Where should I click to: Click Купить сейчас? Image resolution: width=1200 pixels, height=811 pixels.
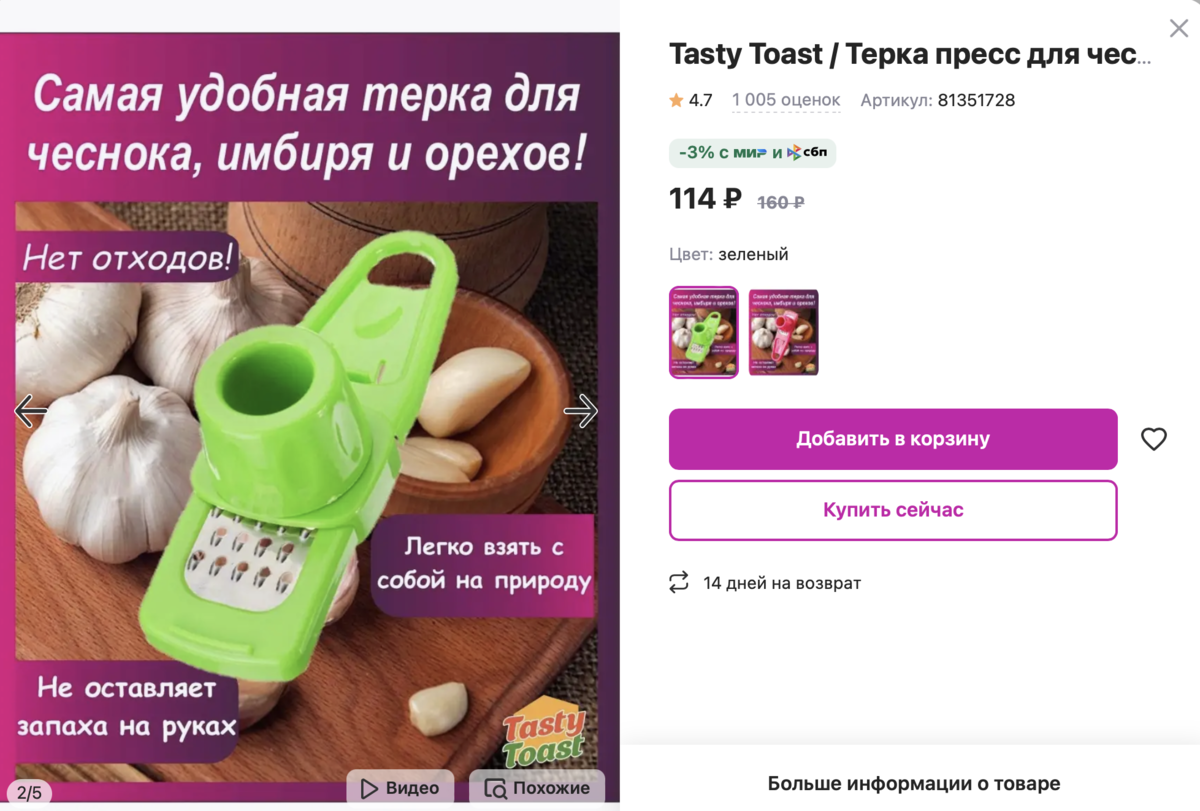(893, 510)
